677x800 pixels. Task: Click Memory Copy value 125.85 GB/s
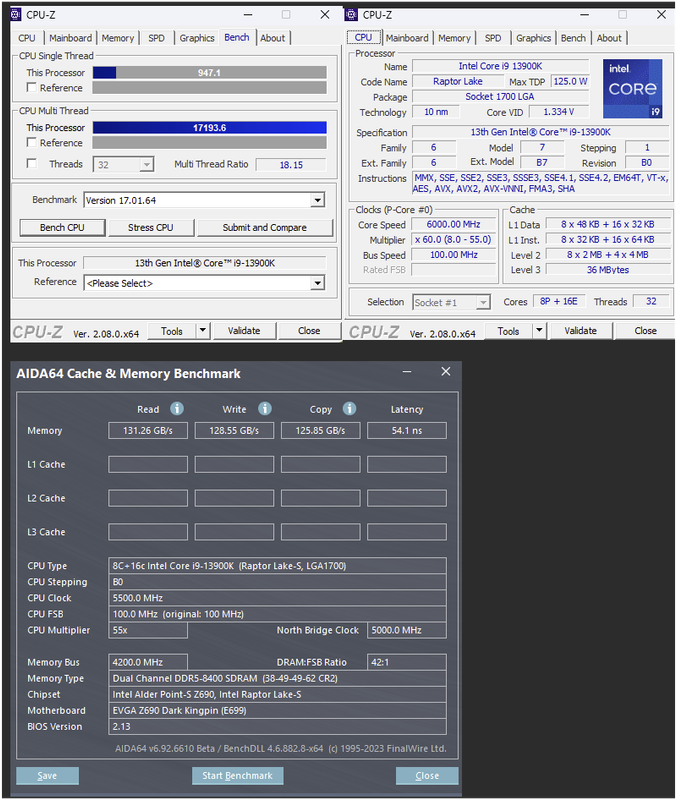click(320, 431)
